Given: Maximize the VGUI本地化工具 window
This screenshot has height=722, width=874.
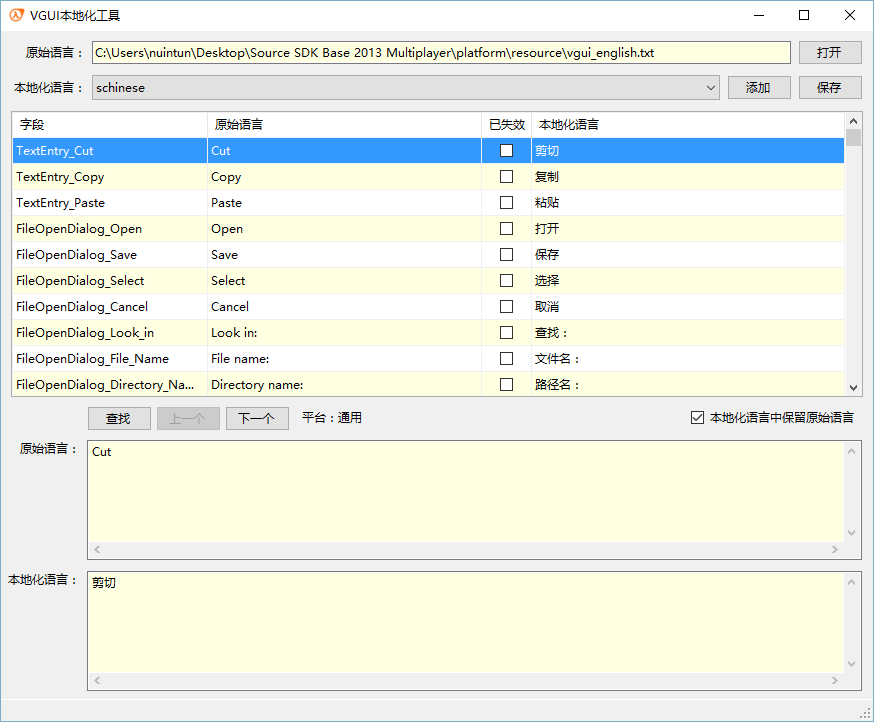Looking at the screenshot, I should click(x=804, y=15).
